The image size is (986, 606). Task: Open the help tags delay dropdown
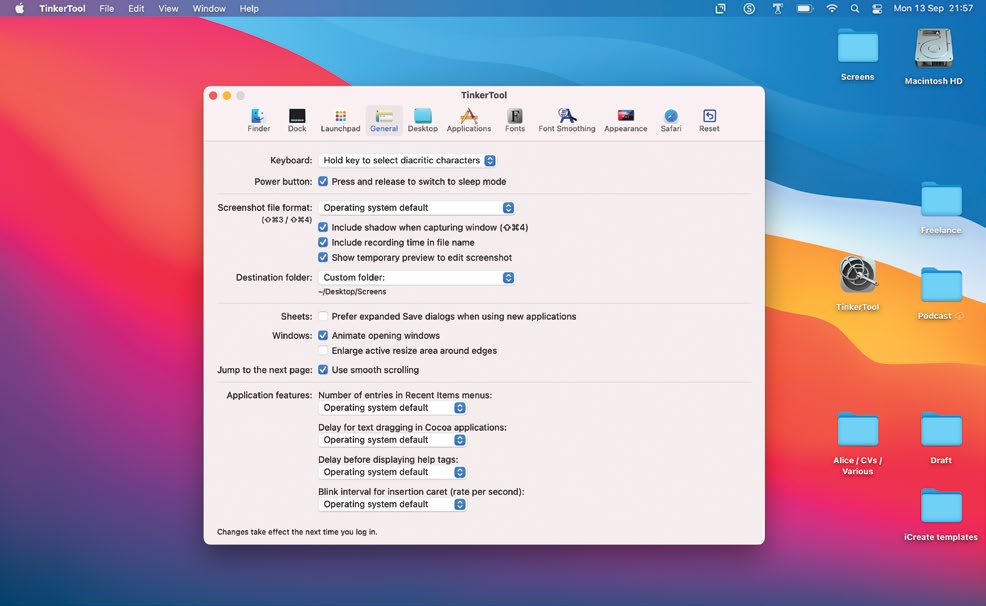pos(392,471)
